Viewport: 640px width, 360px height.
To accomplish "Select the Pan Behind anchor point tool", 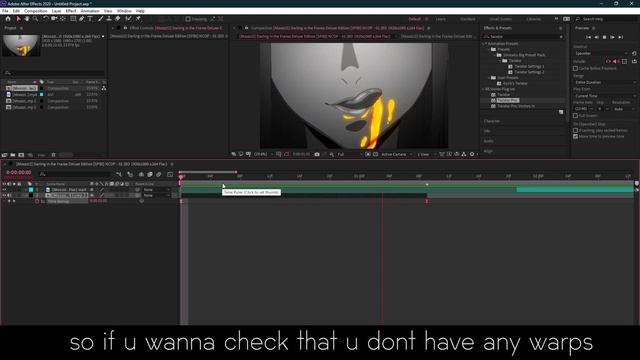I will tap(62, 19).
